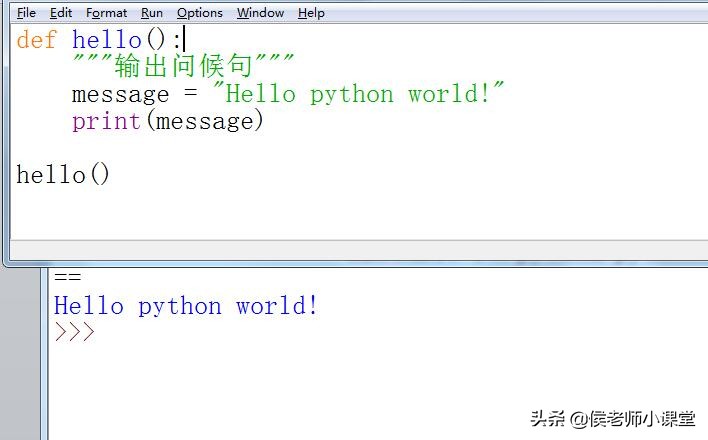The height and width of the screenshot is (440, 708).
Task: Open the Window menu
Action: pos(261,13)
